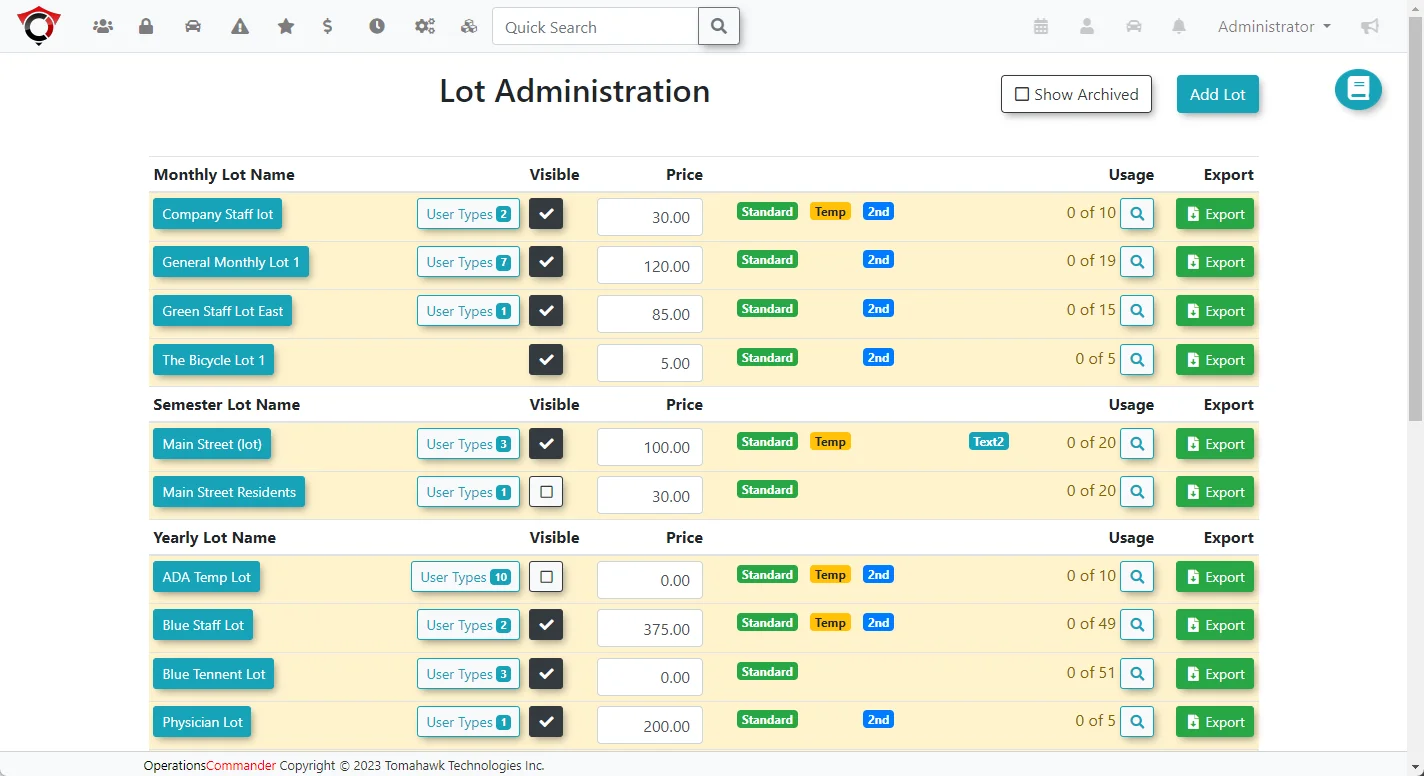Open User Types for General Monthly Lot 1

(468, 262)
